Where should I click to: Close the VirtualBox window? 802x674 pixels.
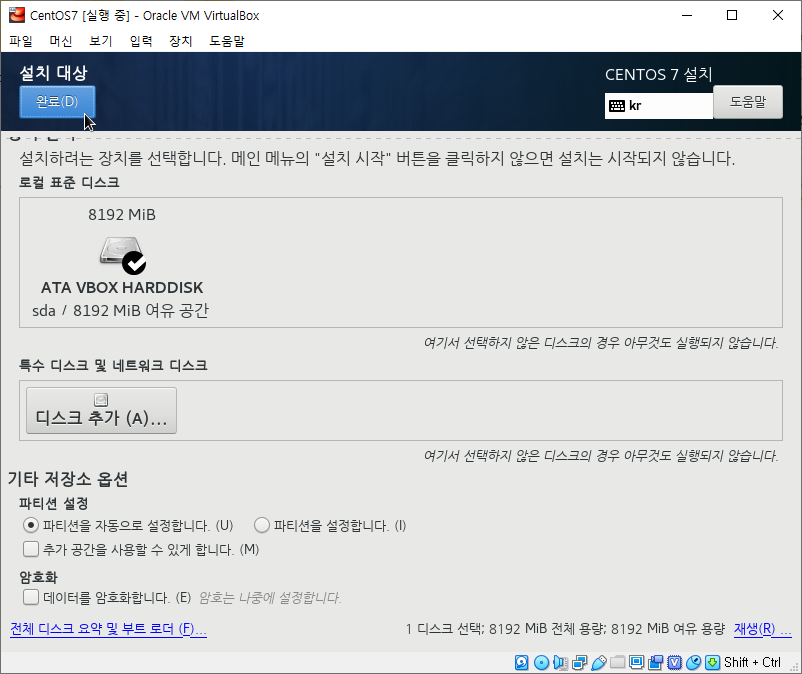[x=777, y=15]
